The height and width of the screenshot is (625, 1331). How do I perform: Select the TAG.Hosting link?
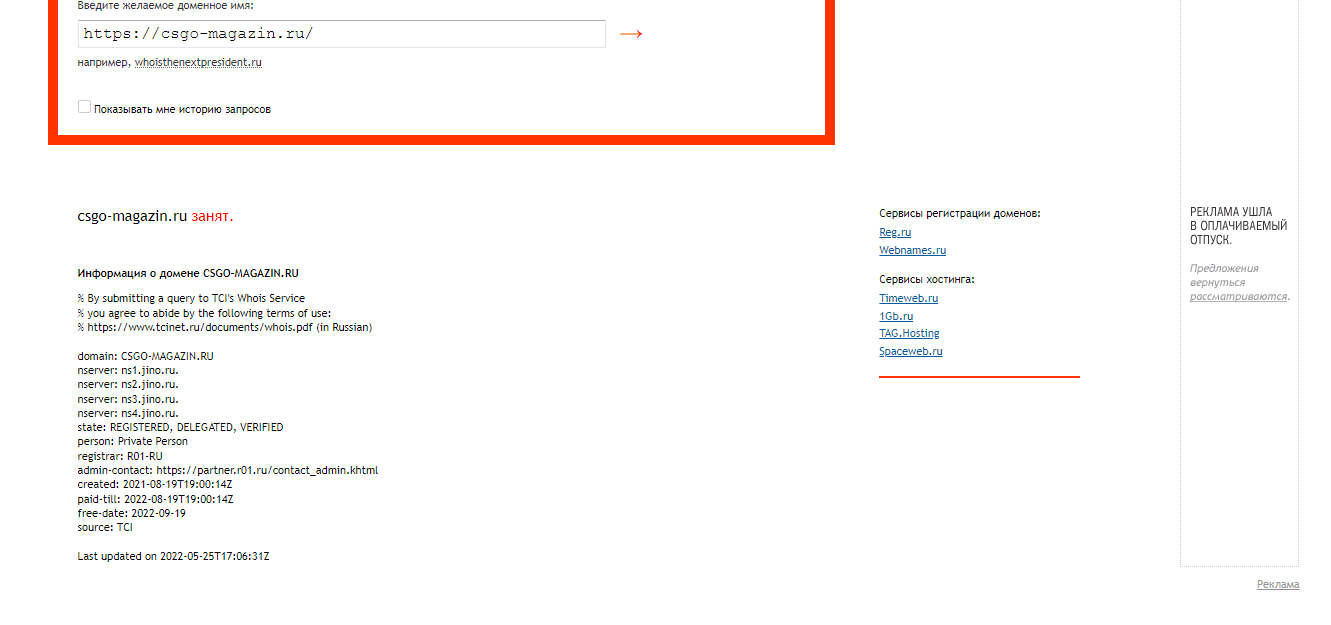pos(909,333)
